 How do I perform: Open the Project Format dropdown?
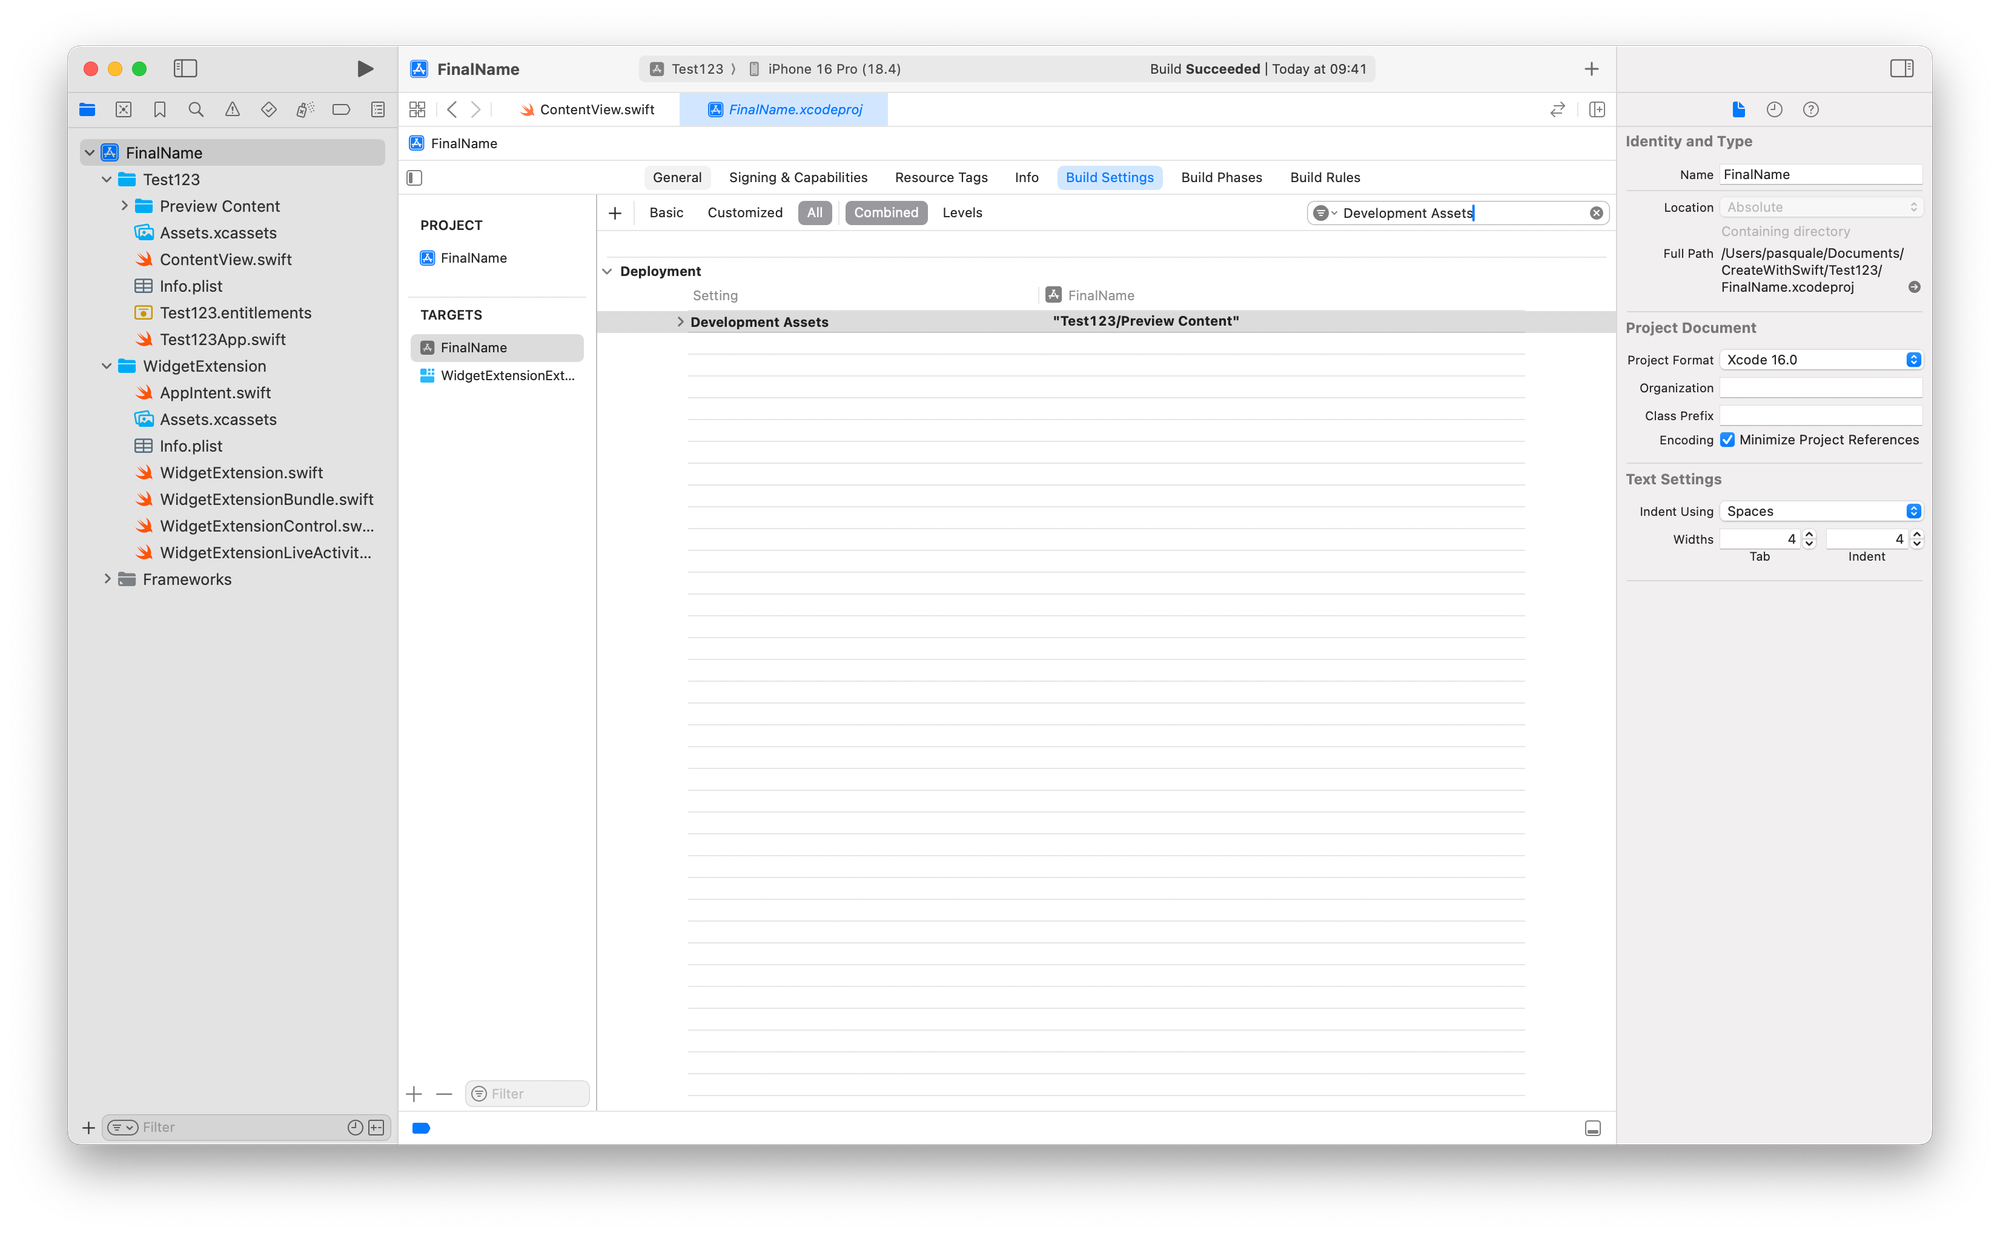tap(1820, 360)
